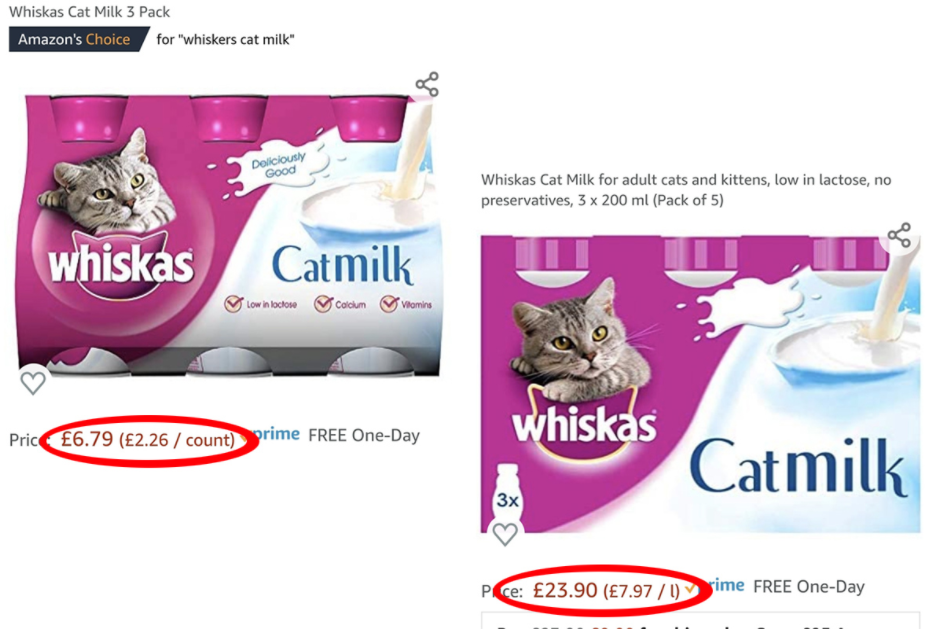Click the 3x bottle icon on the right image
The height and width of the screenshot is (639, 938).
(x=507, y=494)
